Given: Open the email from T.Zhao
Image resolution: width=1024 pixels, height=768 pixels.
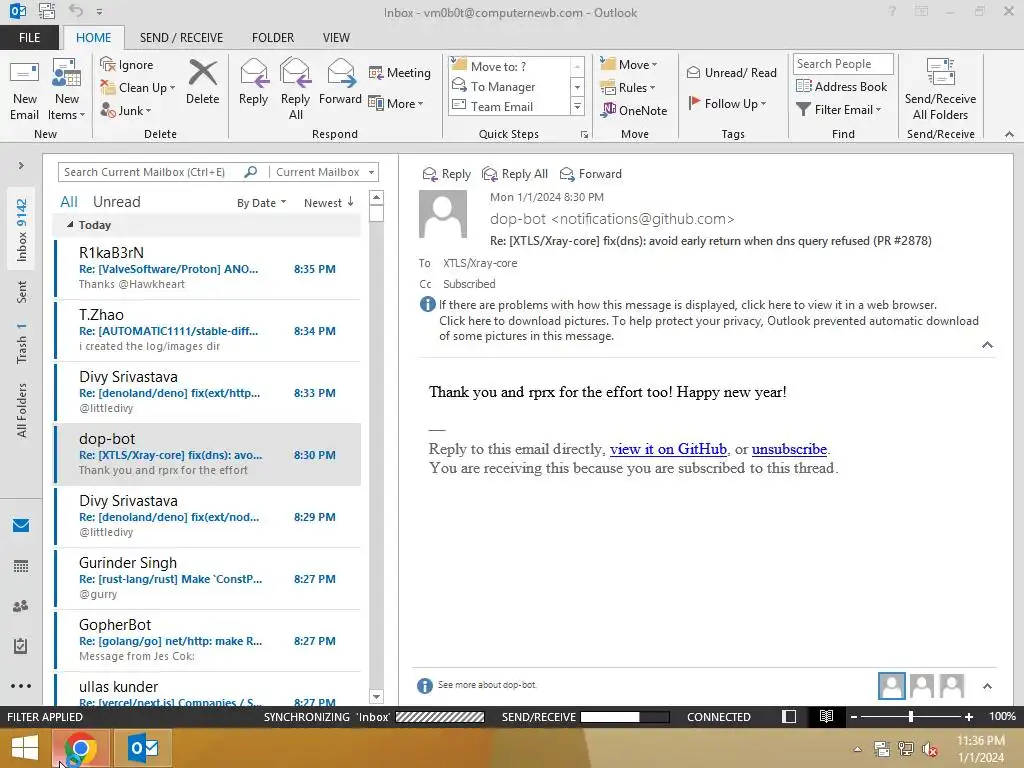Looking at the screenshot, I should [208, 330].
